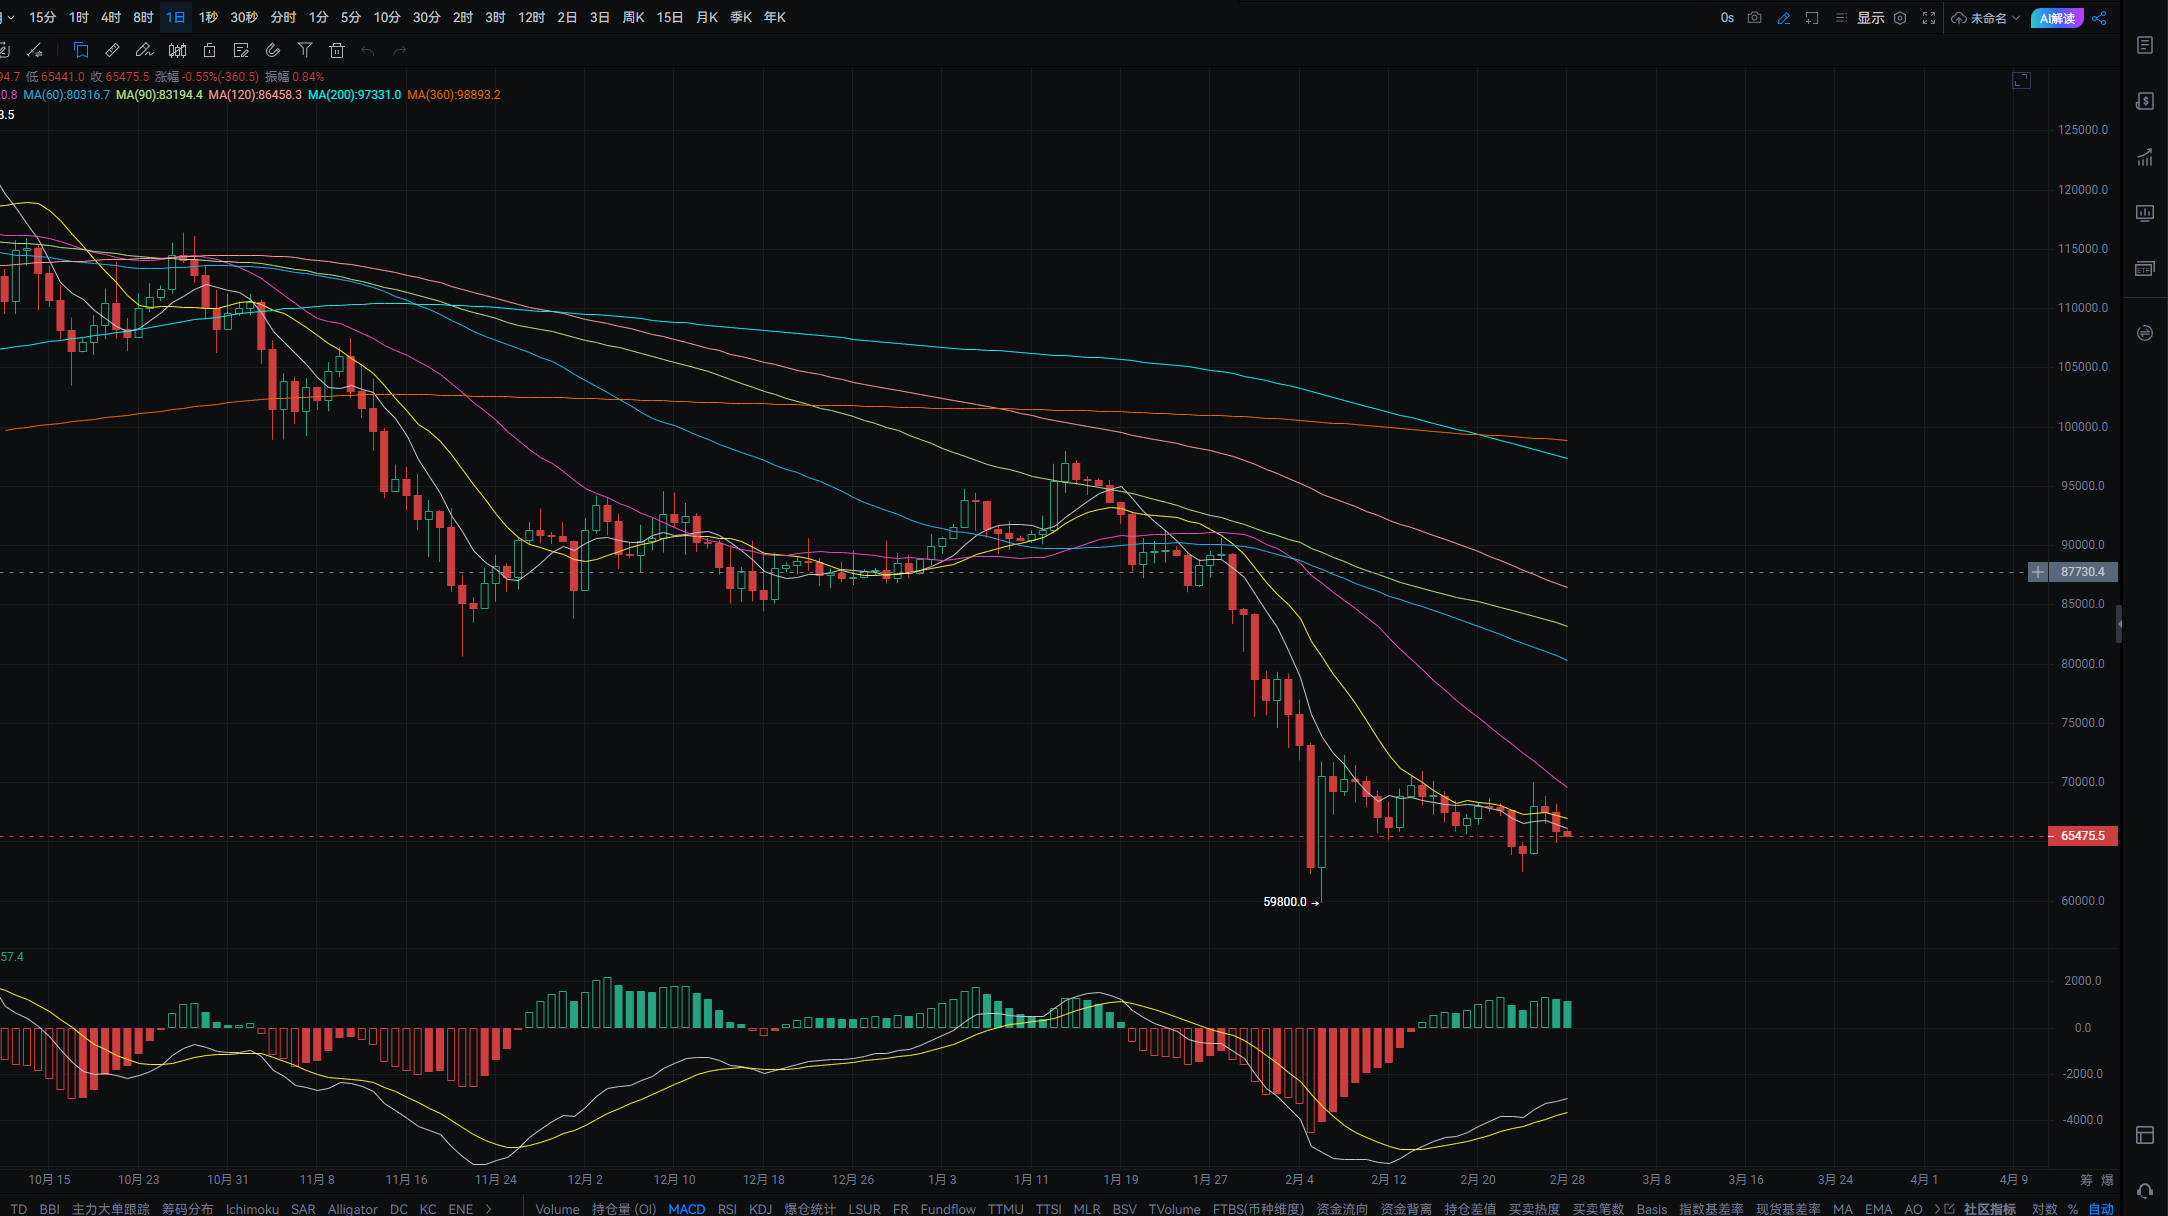The image size is (2168, 1216).
Task: Click the share icon in top bar
Action: [x=2099, y=18]
